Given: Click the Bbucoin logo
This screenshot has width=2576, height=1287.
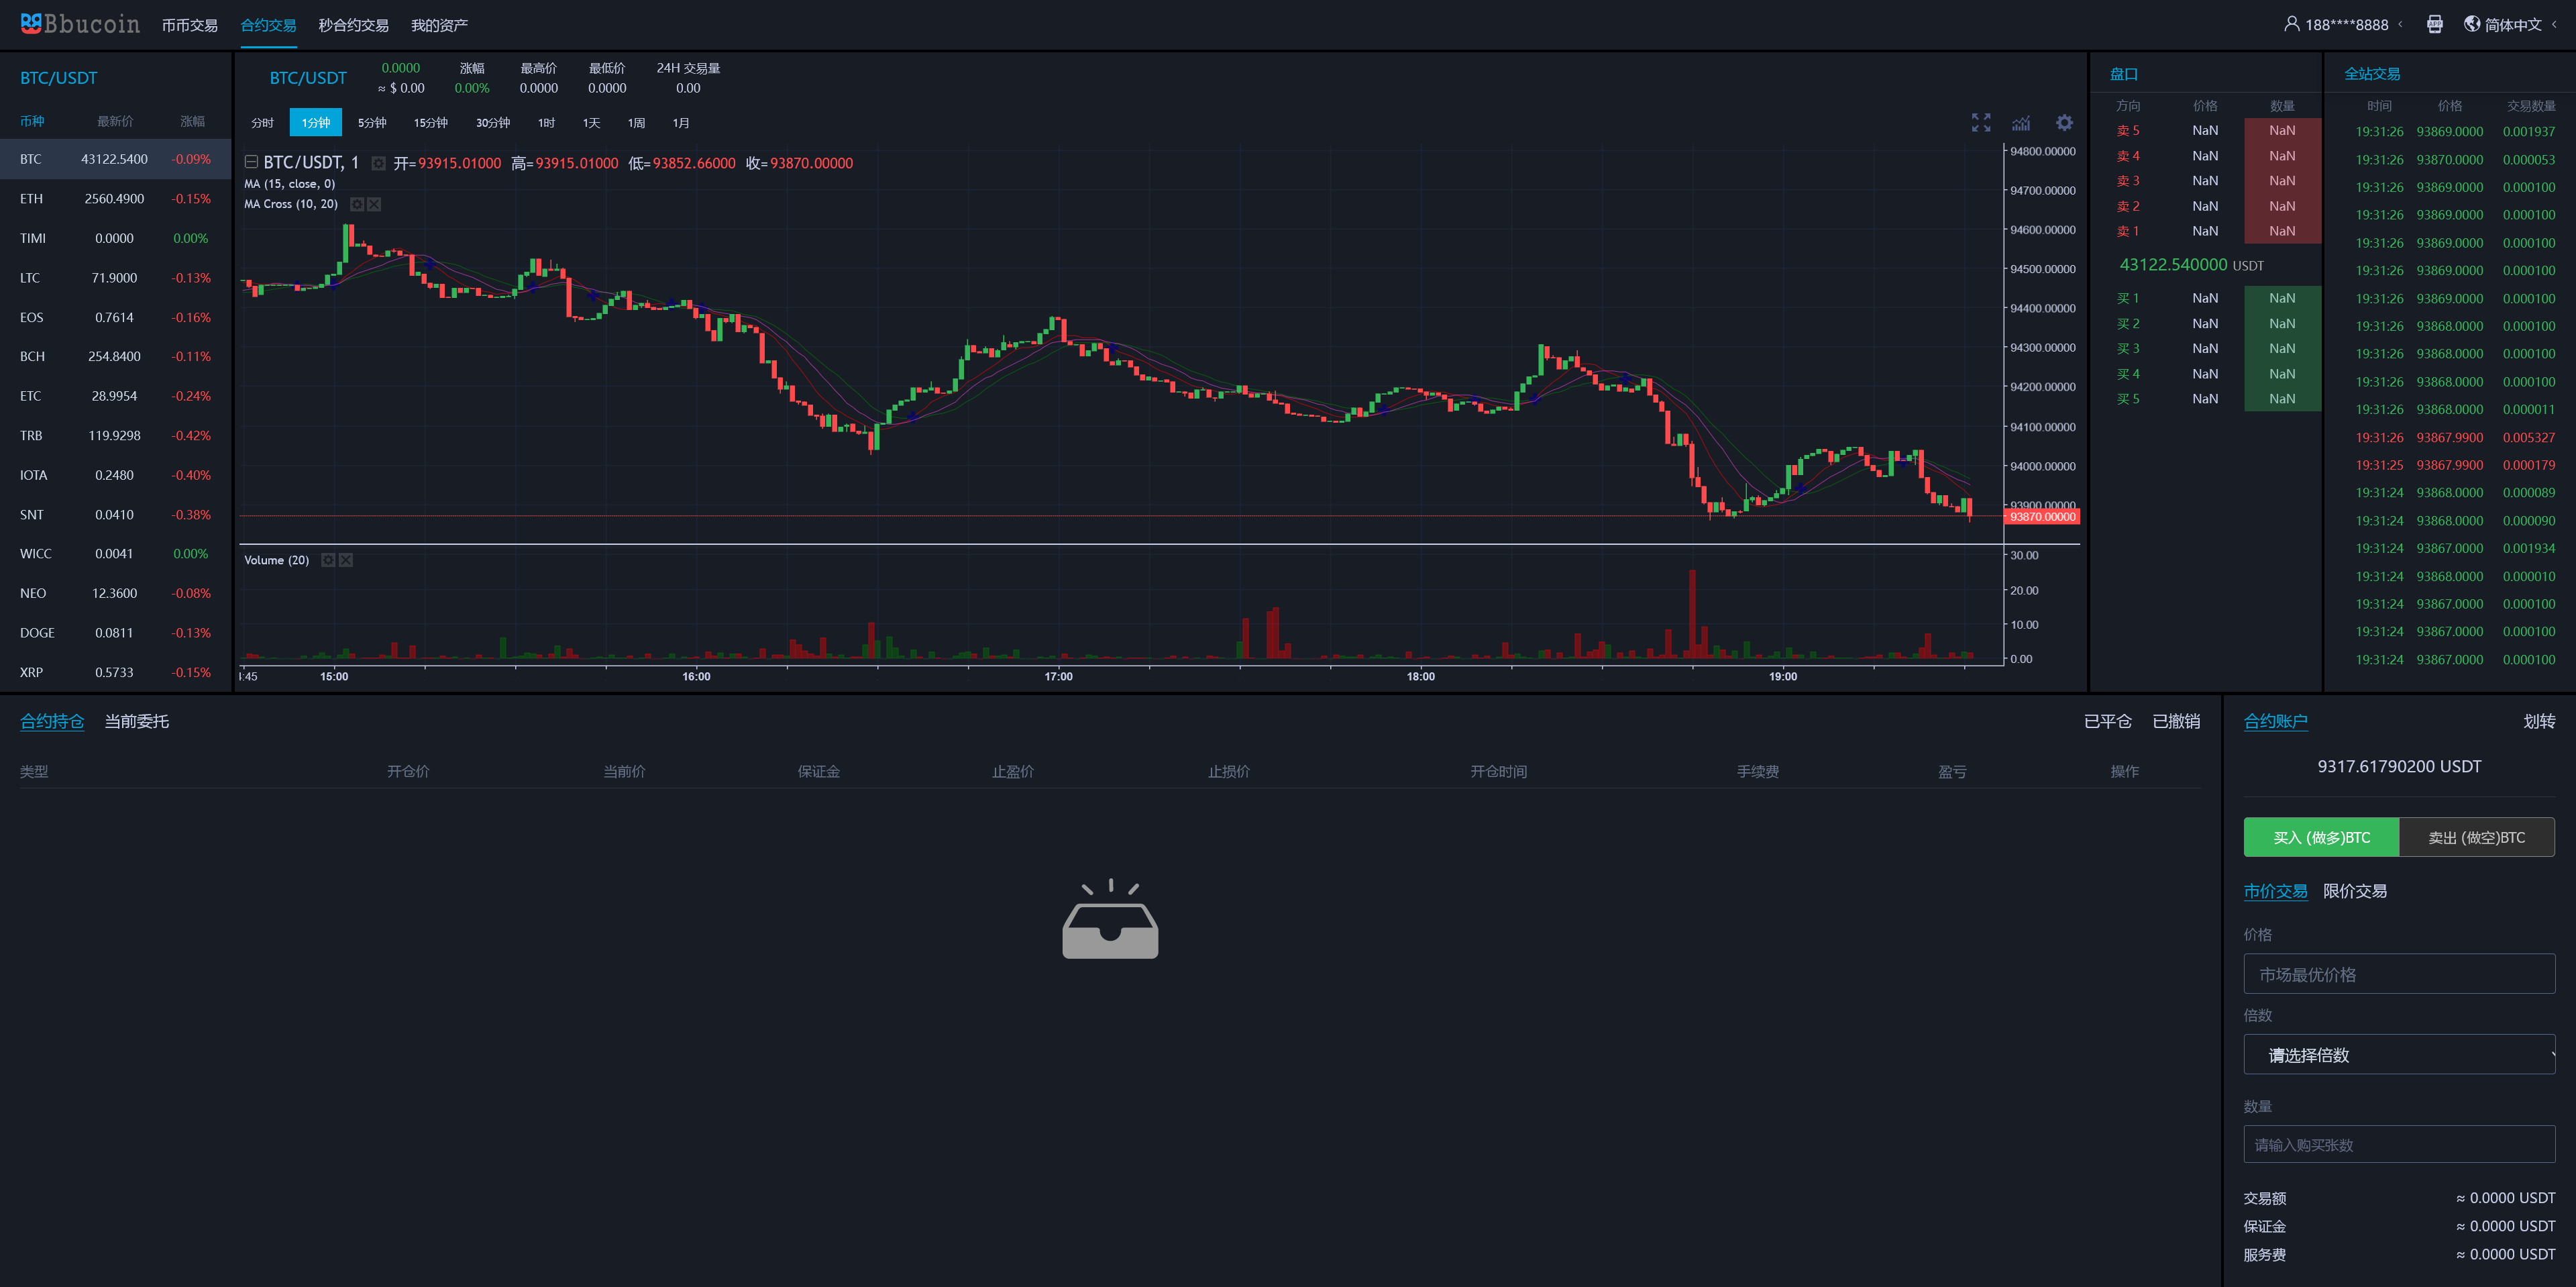Looking at the screenshot, I should tap(80, 24).
